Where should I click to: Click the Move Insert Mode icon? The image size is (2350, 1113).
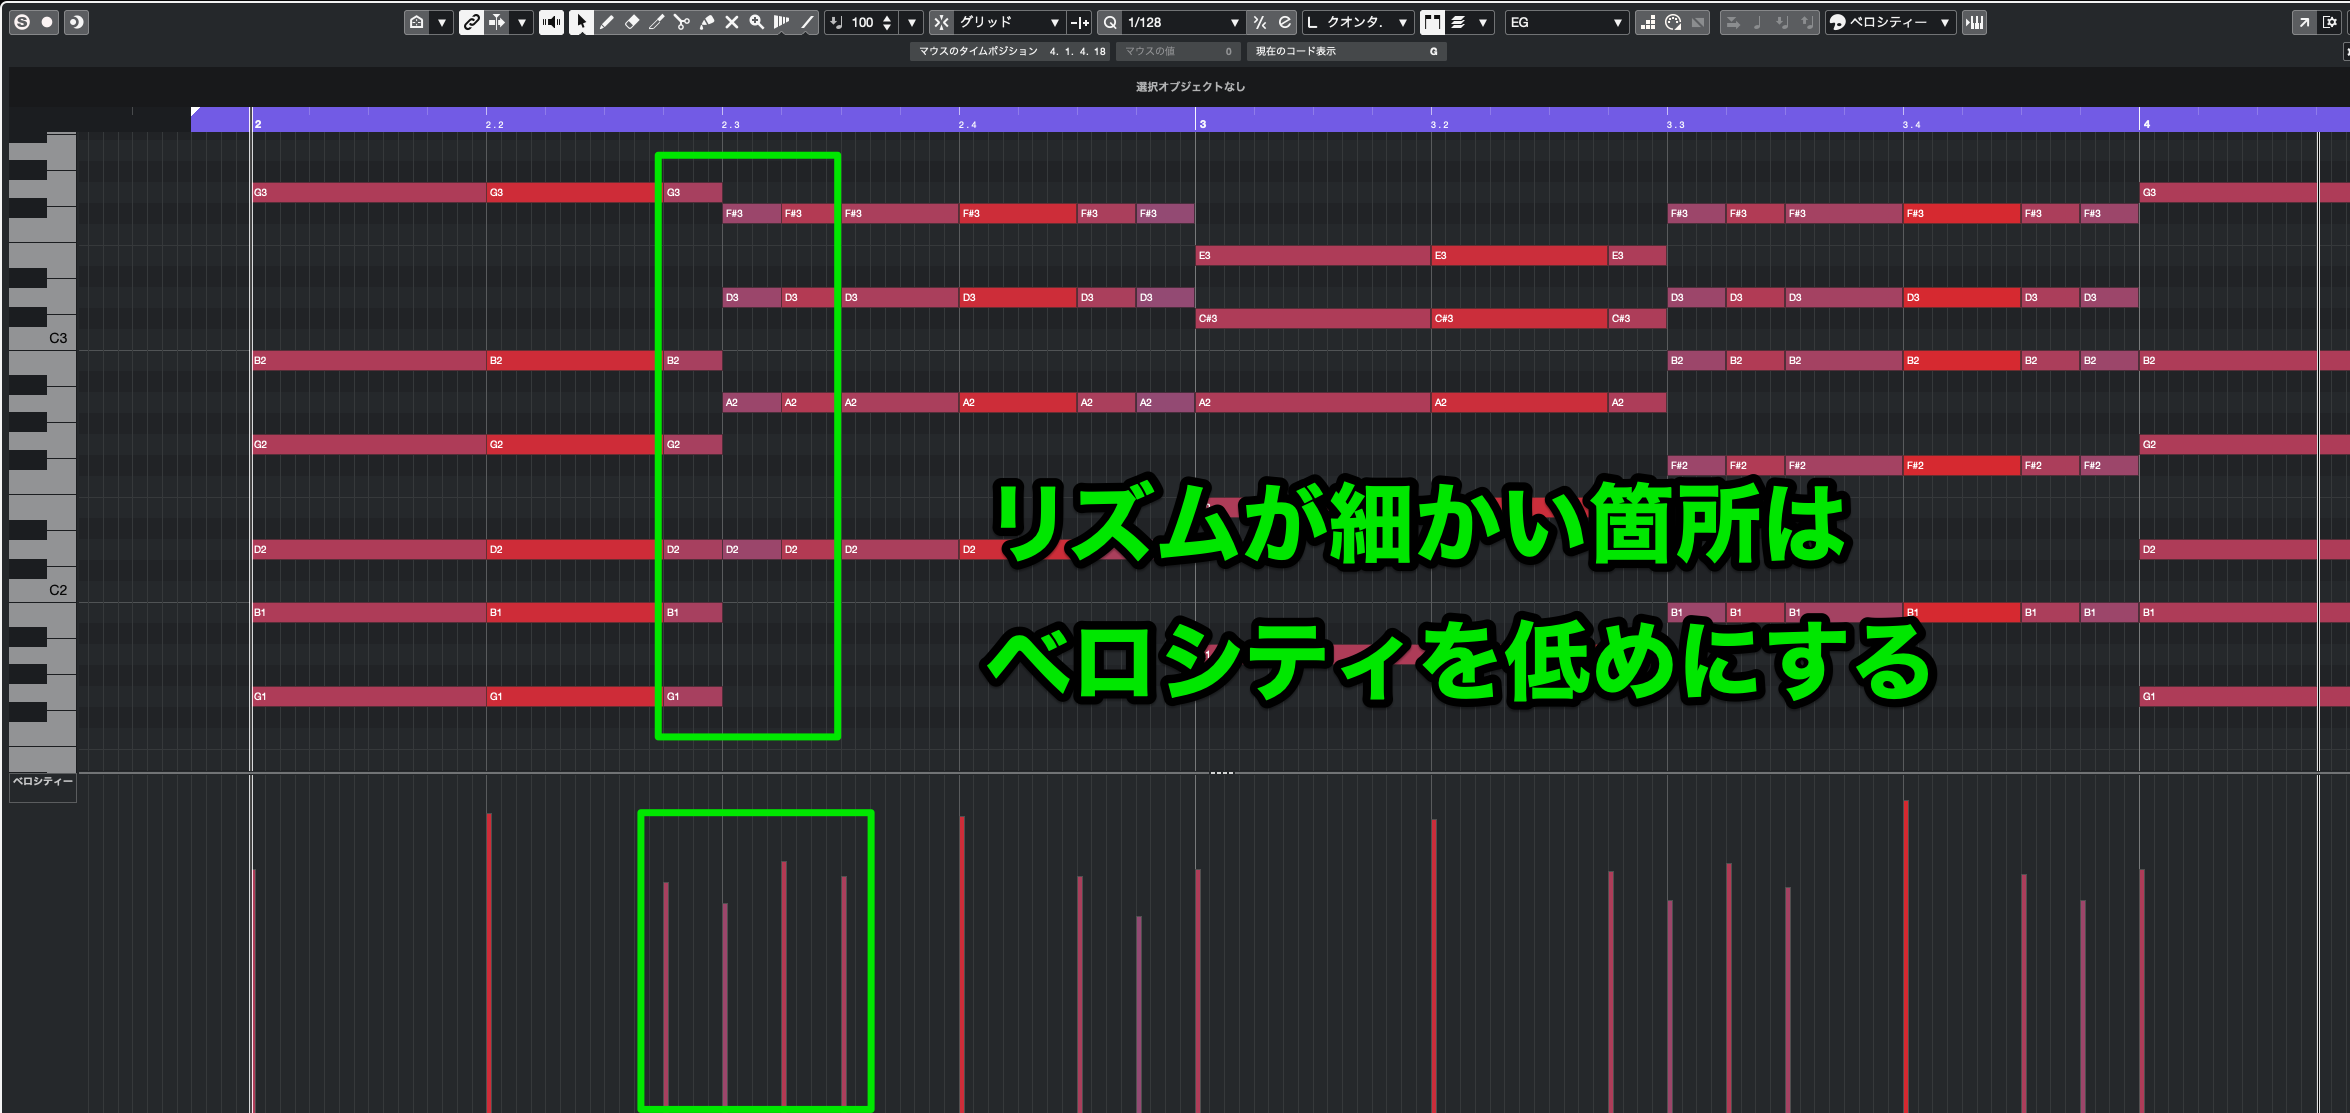1733,22
